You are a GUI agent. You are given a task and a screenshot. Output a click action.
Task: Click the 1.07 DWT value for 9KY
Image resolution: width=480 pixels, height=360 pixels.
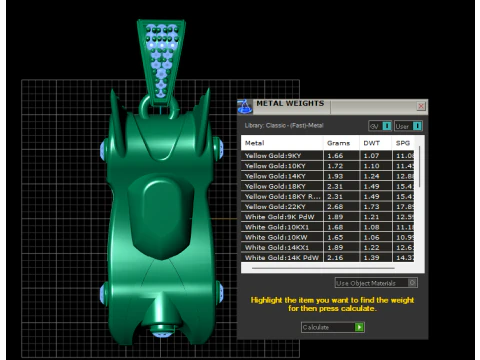pos(371,156)
